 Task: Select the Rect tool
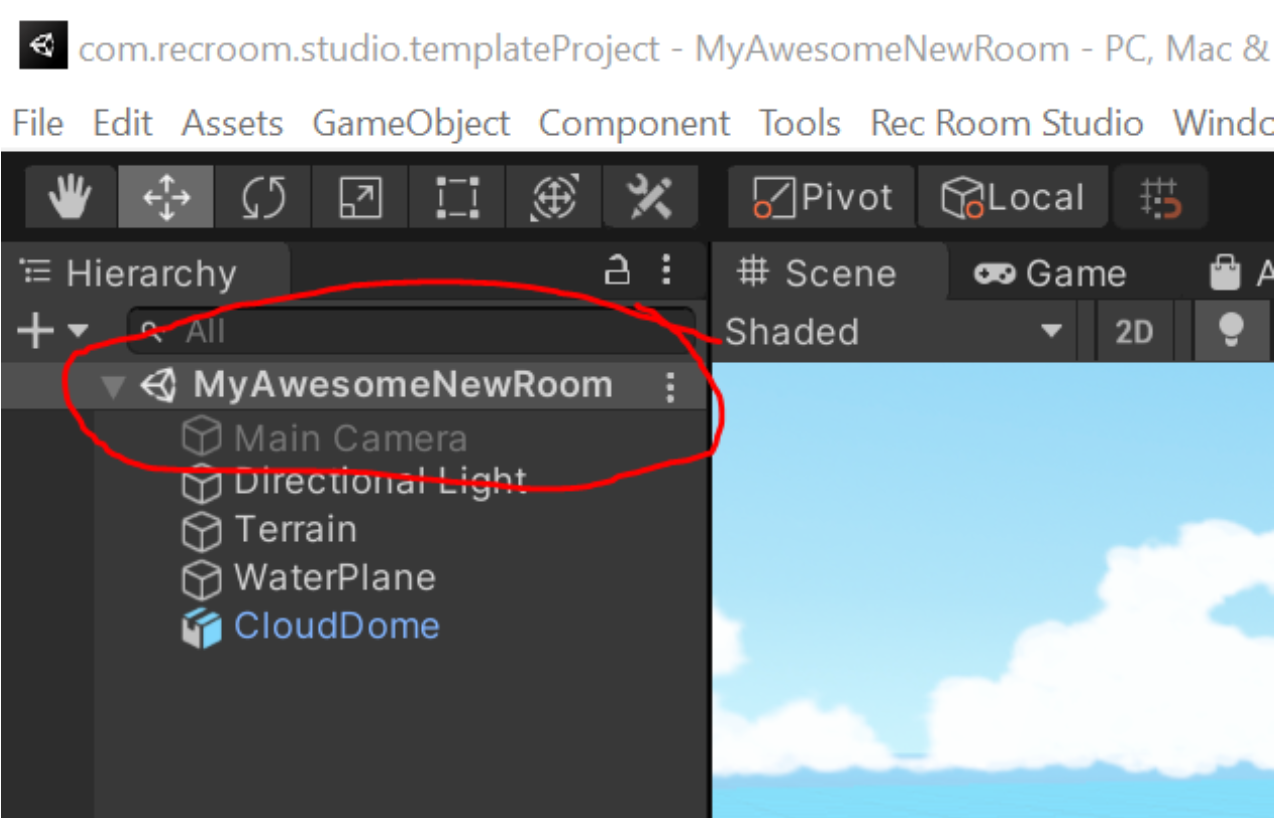(457, 198)
